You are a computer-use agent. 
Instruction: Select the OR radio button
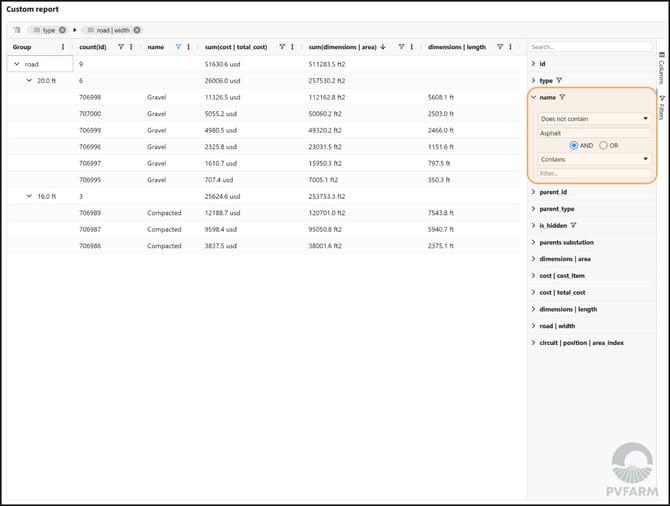click(x=603, y=145)
